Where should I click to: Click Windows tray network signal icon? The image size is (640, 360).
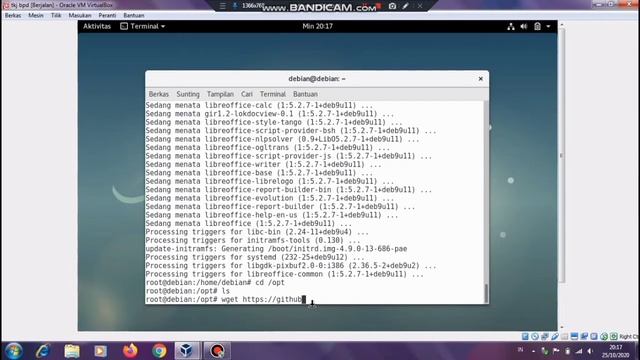579,351
